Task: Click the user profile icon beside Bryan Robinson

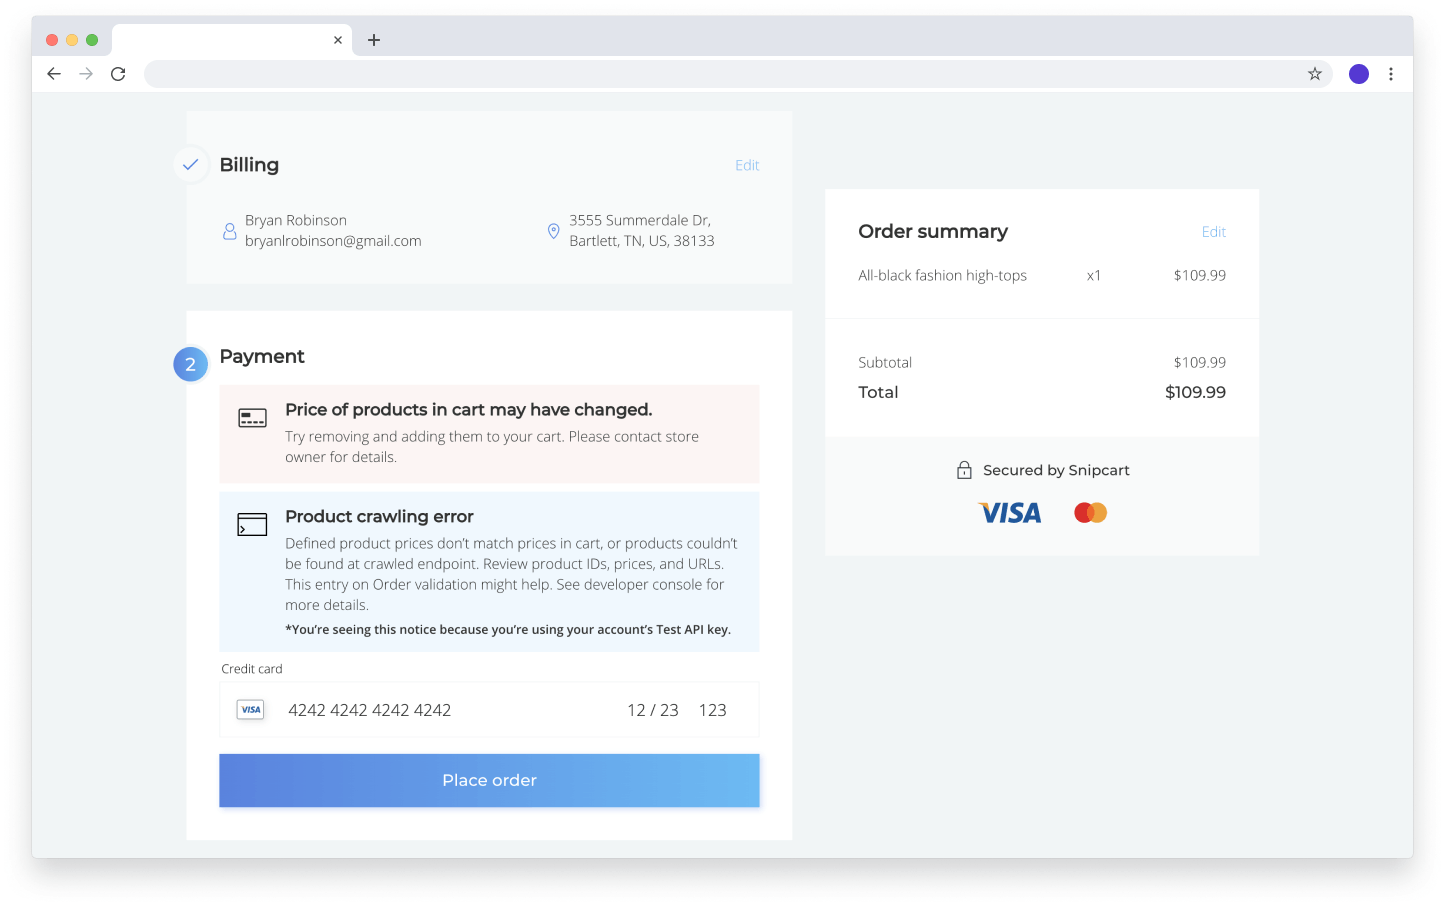Action: [x=230, y=230]
